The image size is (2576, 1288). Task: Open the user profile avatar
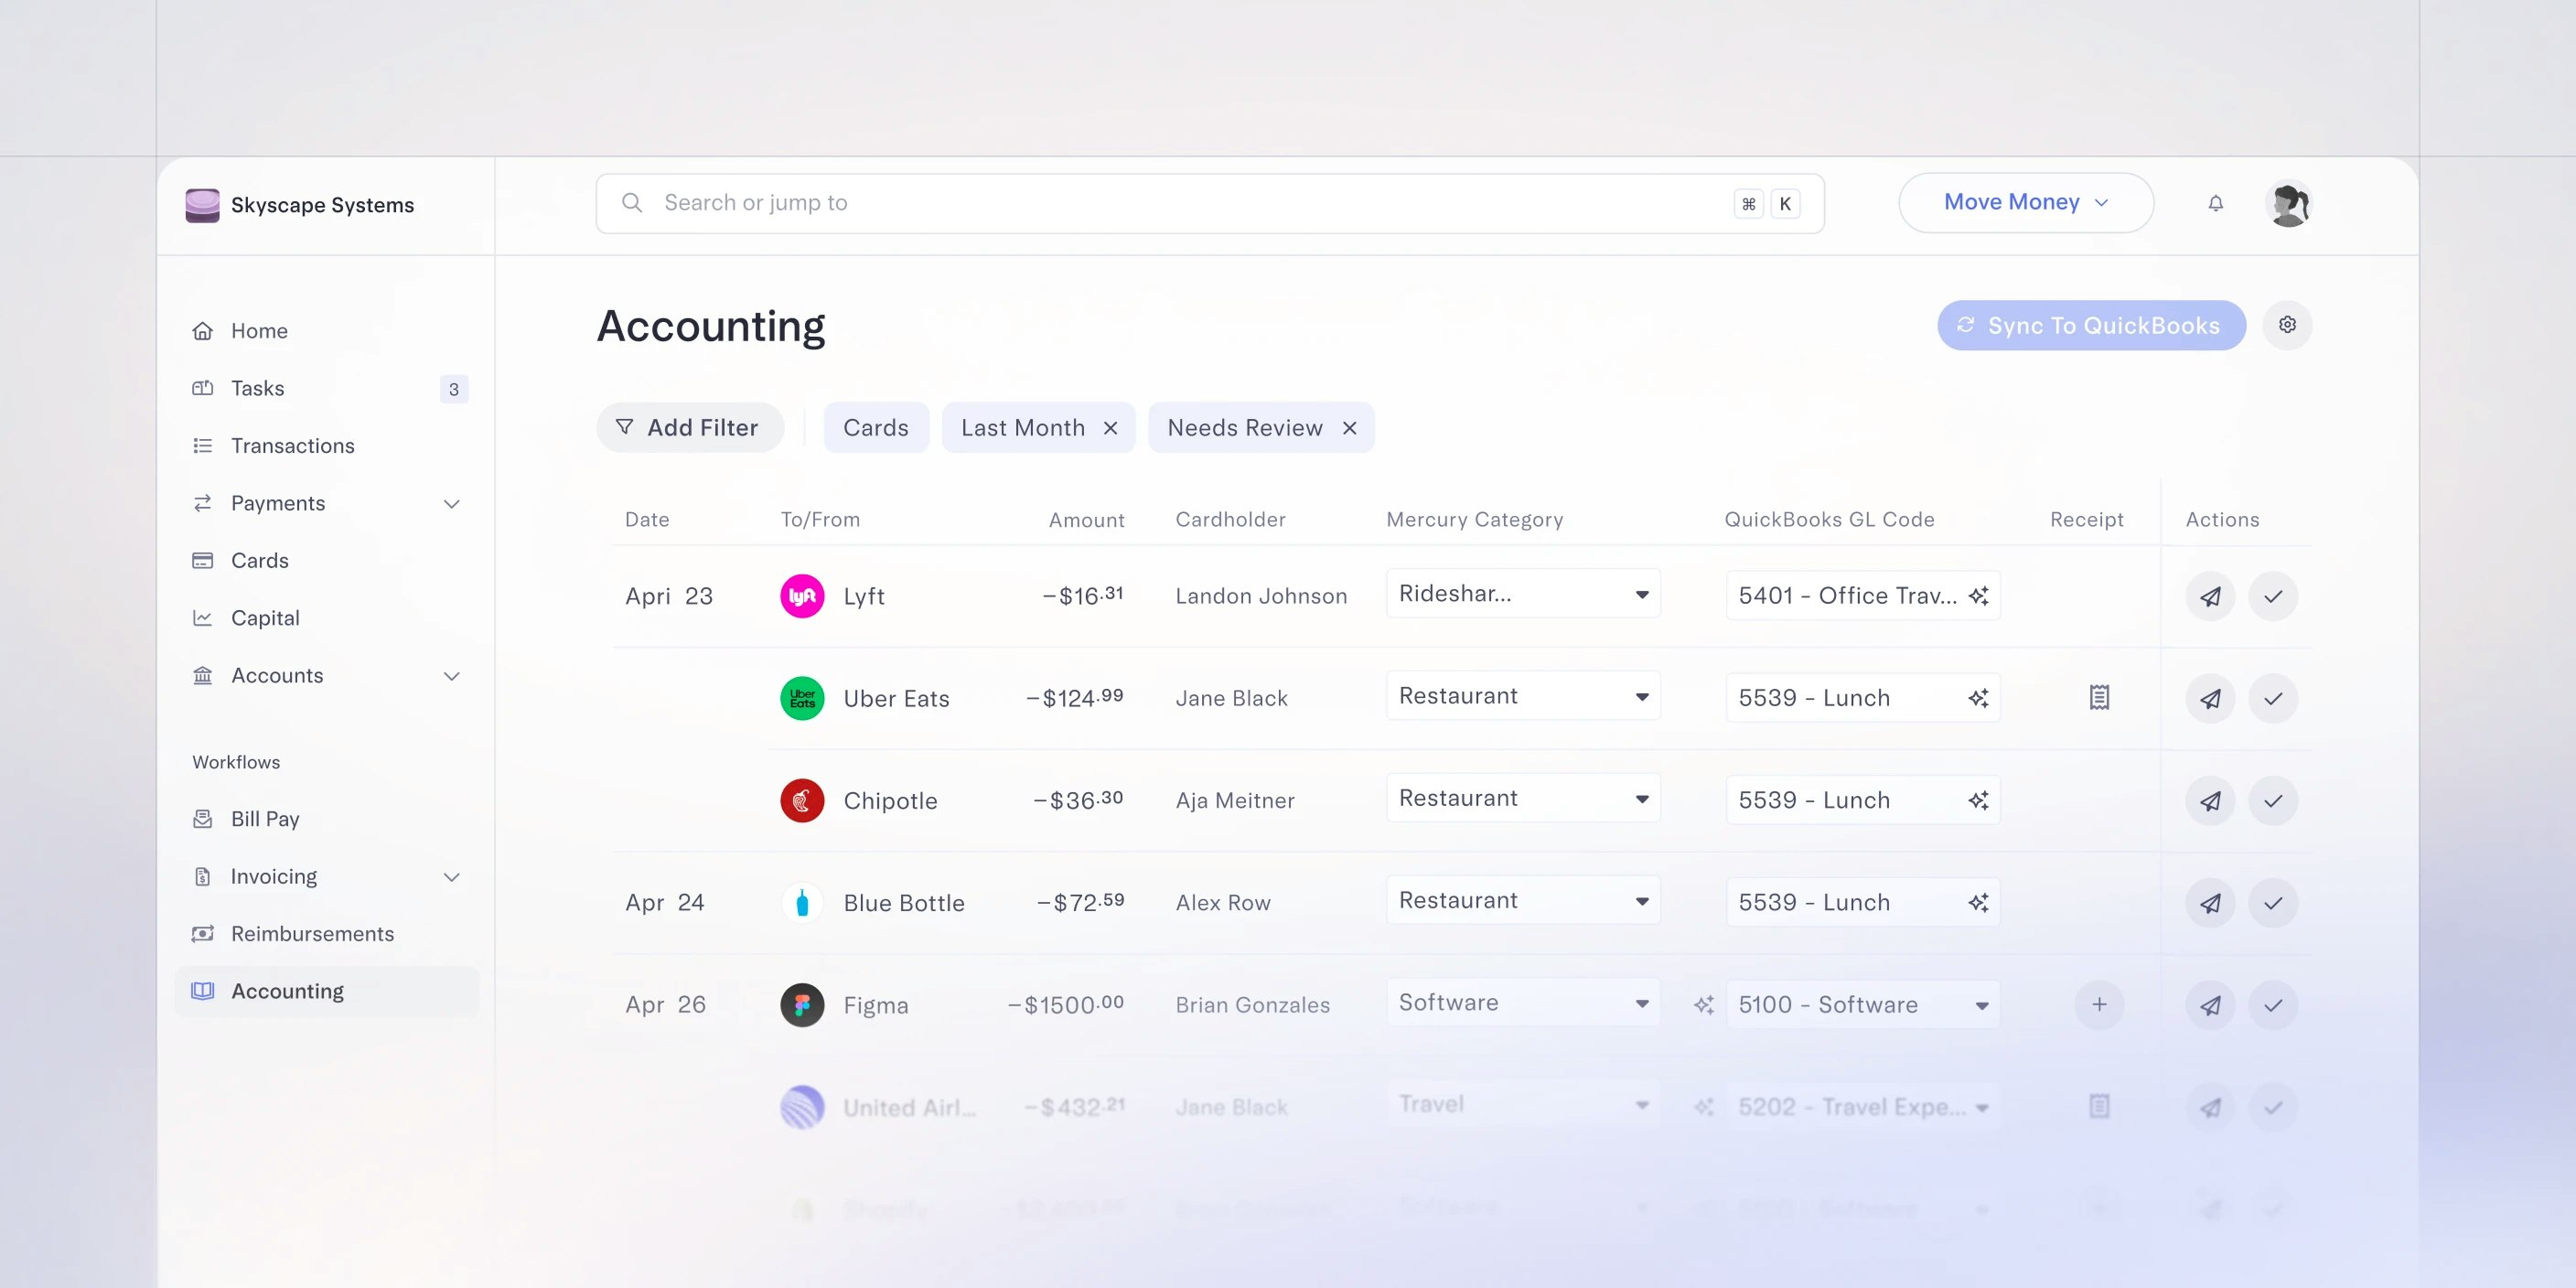pos(2288,203)
